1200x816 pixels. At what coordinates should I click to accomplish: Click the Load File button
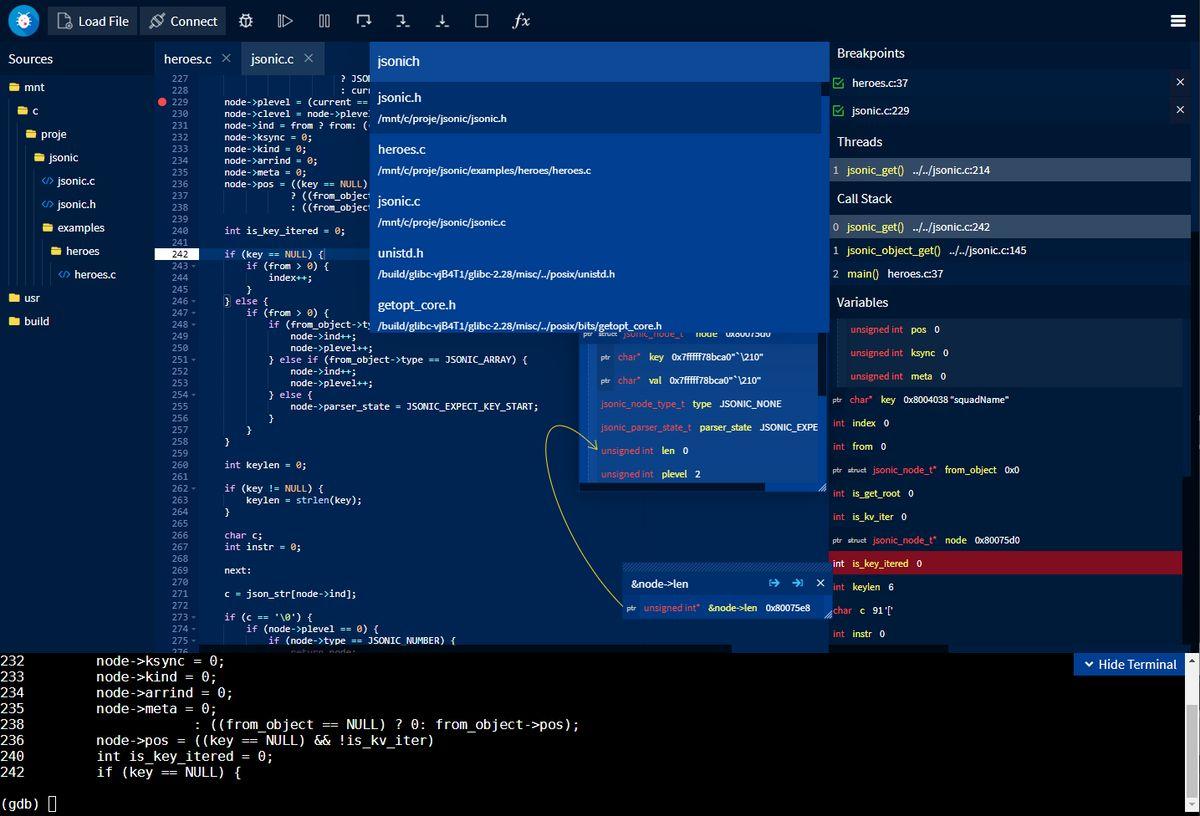tap(91, 21)
